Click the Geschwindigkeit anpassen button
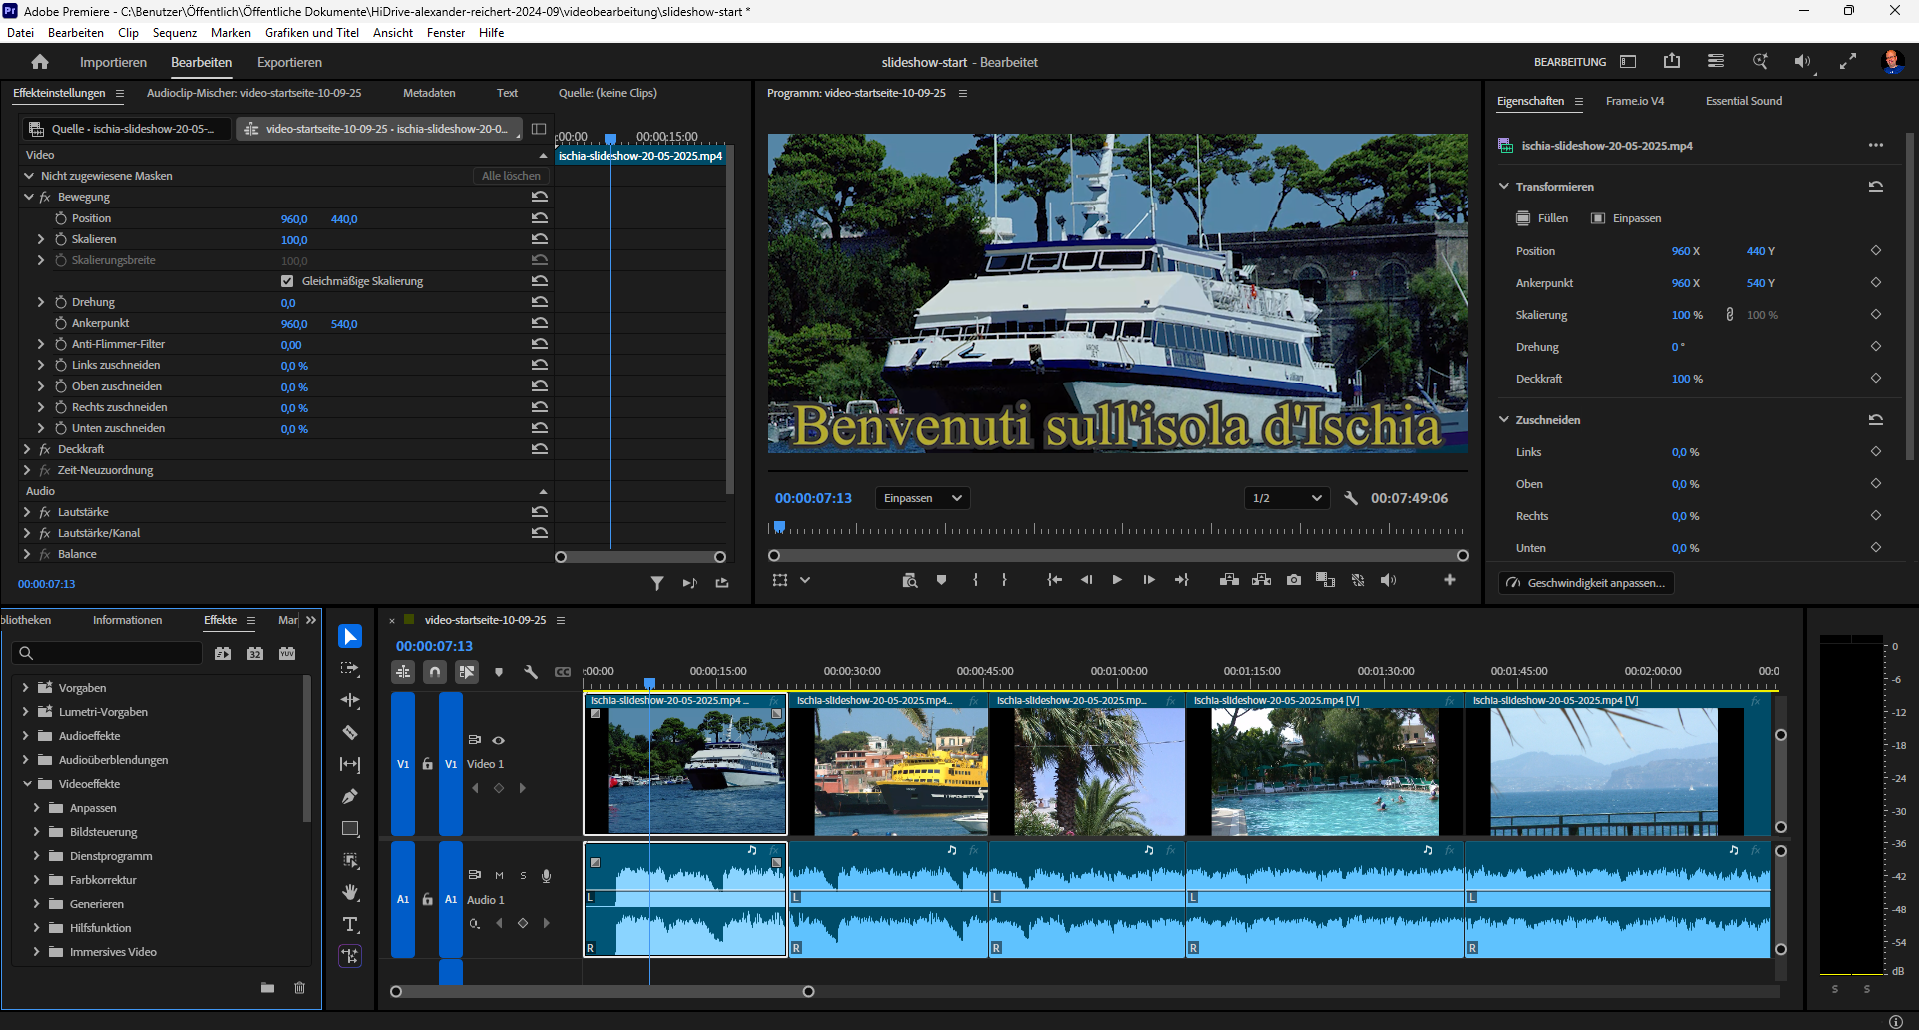 coord(1586,583)
